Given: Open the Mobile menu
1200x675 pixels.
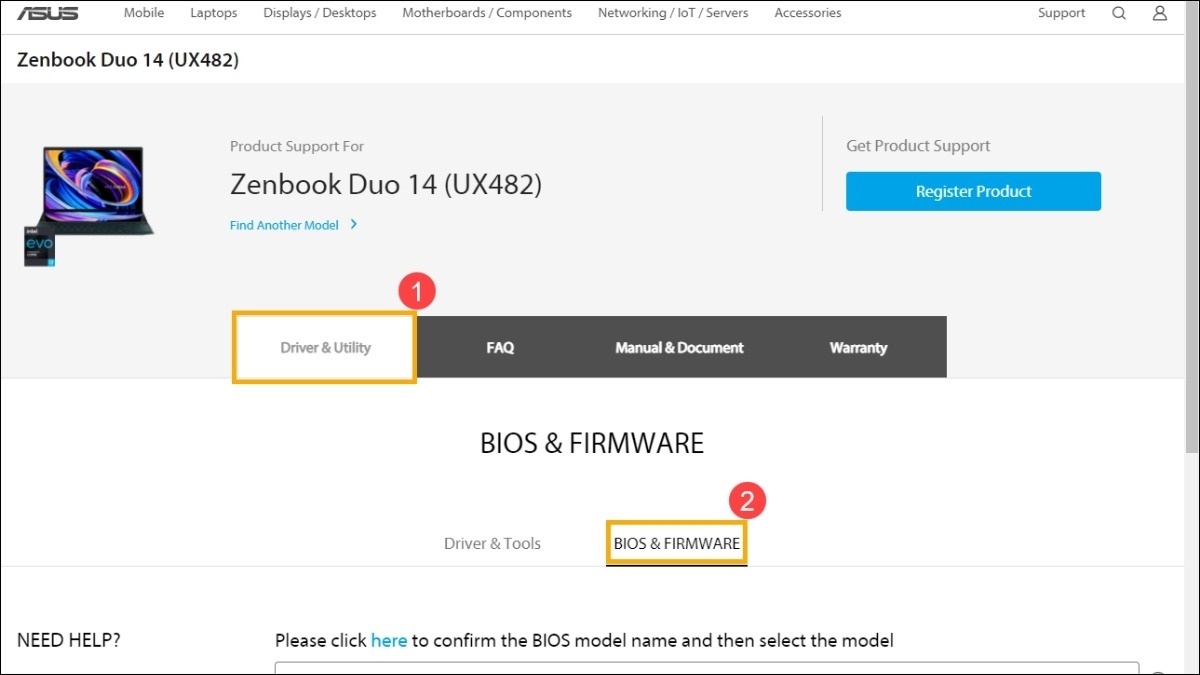Looking at the screenshot, I should [x=144, y=13].
